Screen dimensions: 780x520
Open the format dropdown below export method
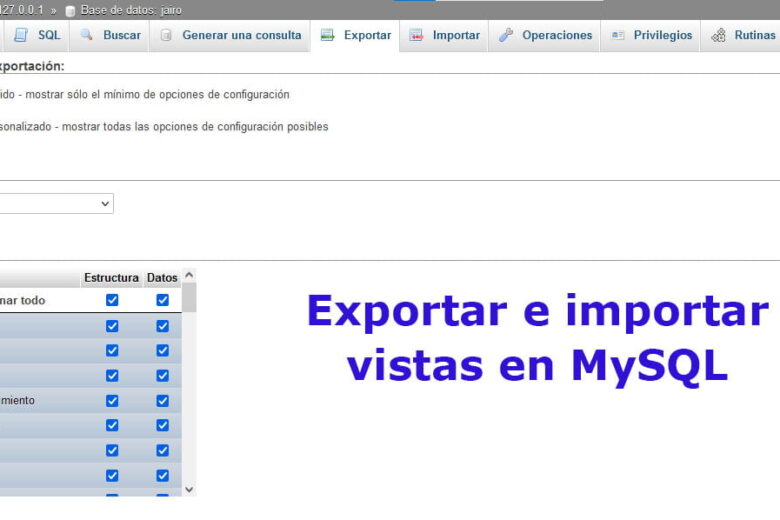(x=57, y=204)
